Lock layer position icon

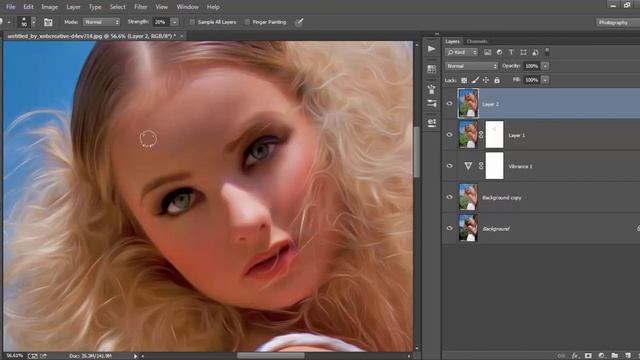[486, 80]
